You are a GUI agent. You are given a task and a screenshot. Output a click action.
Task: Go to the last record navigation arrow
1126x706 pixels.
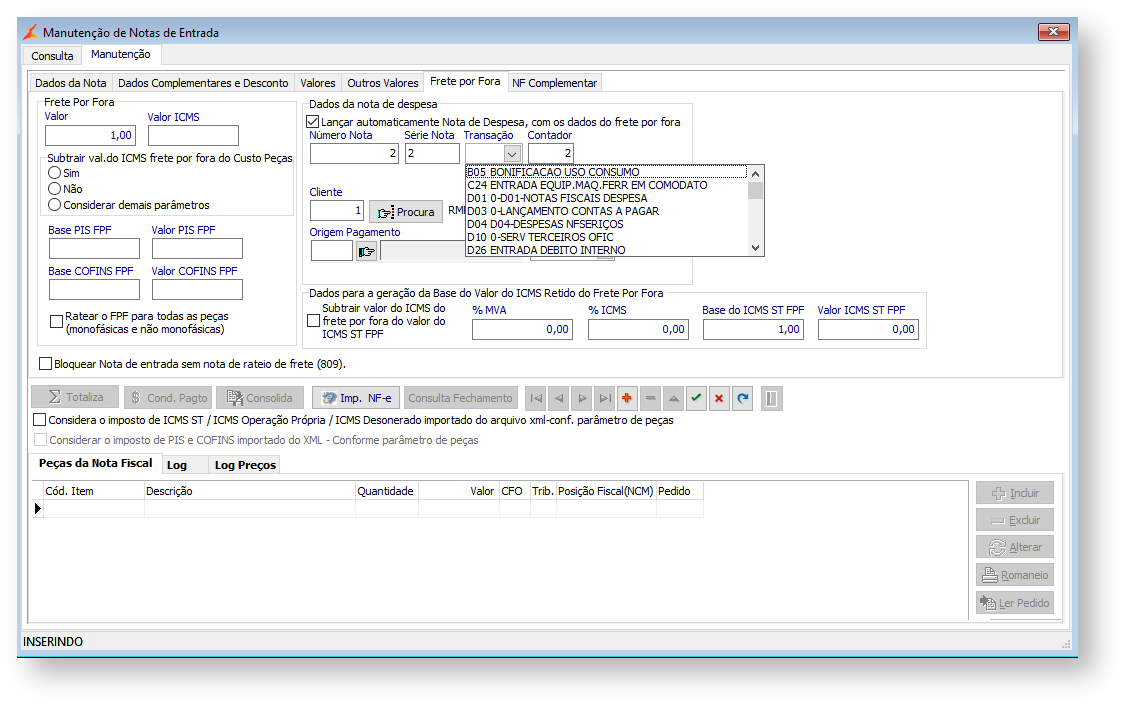point(605,398)
